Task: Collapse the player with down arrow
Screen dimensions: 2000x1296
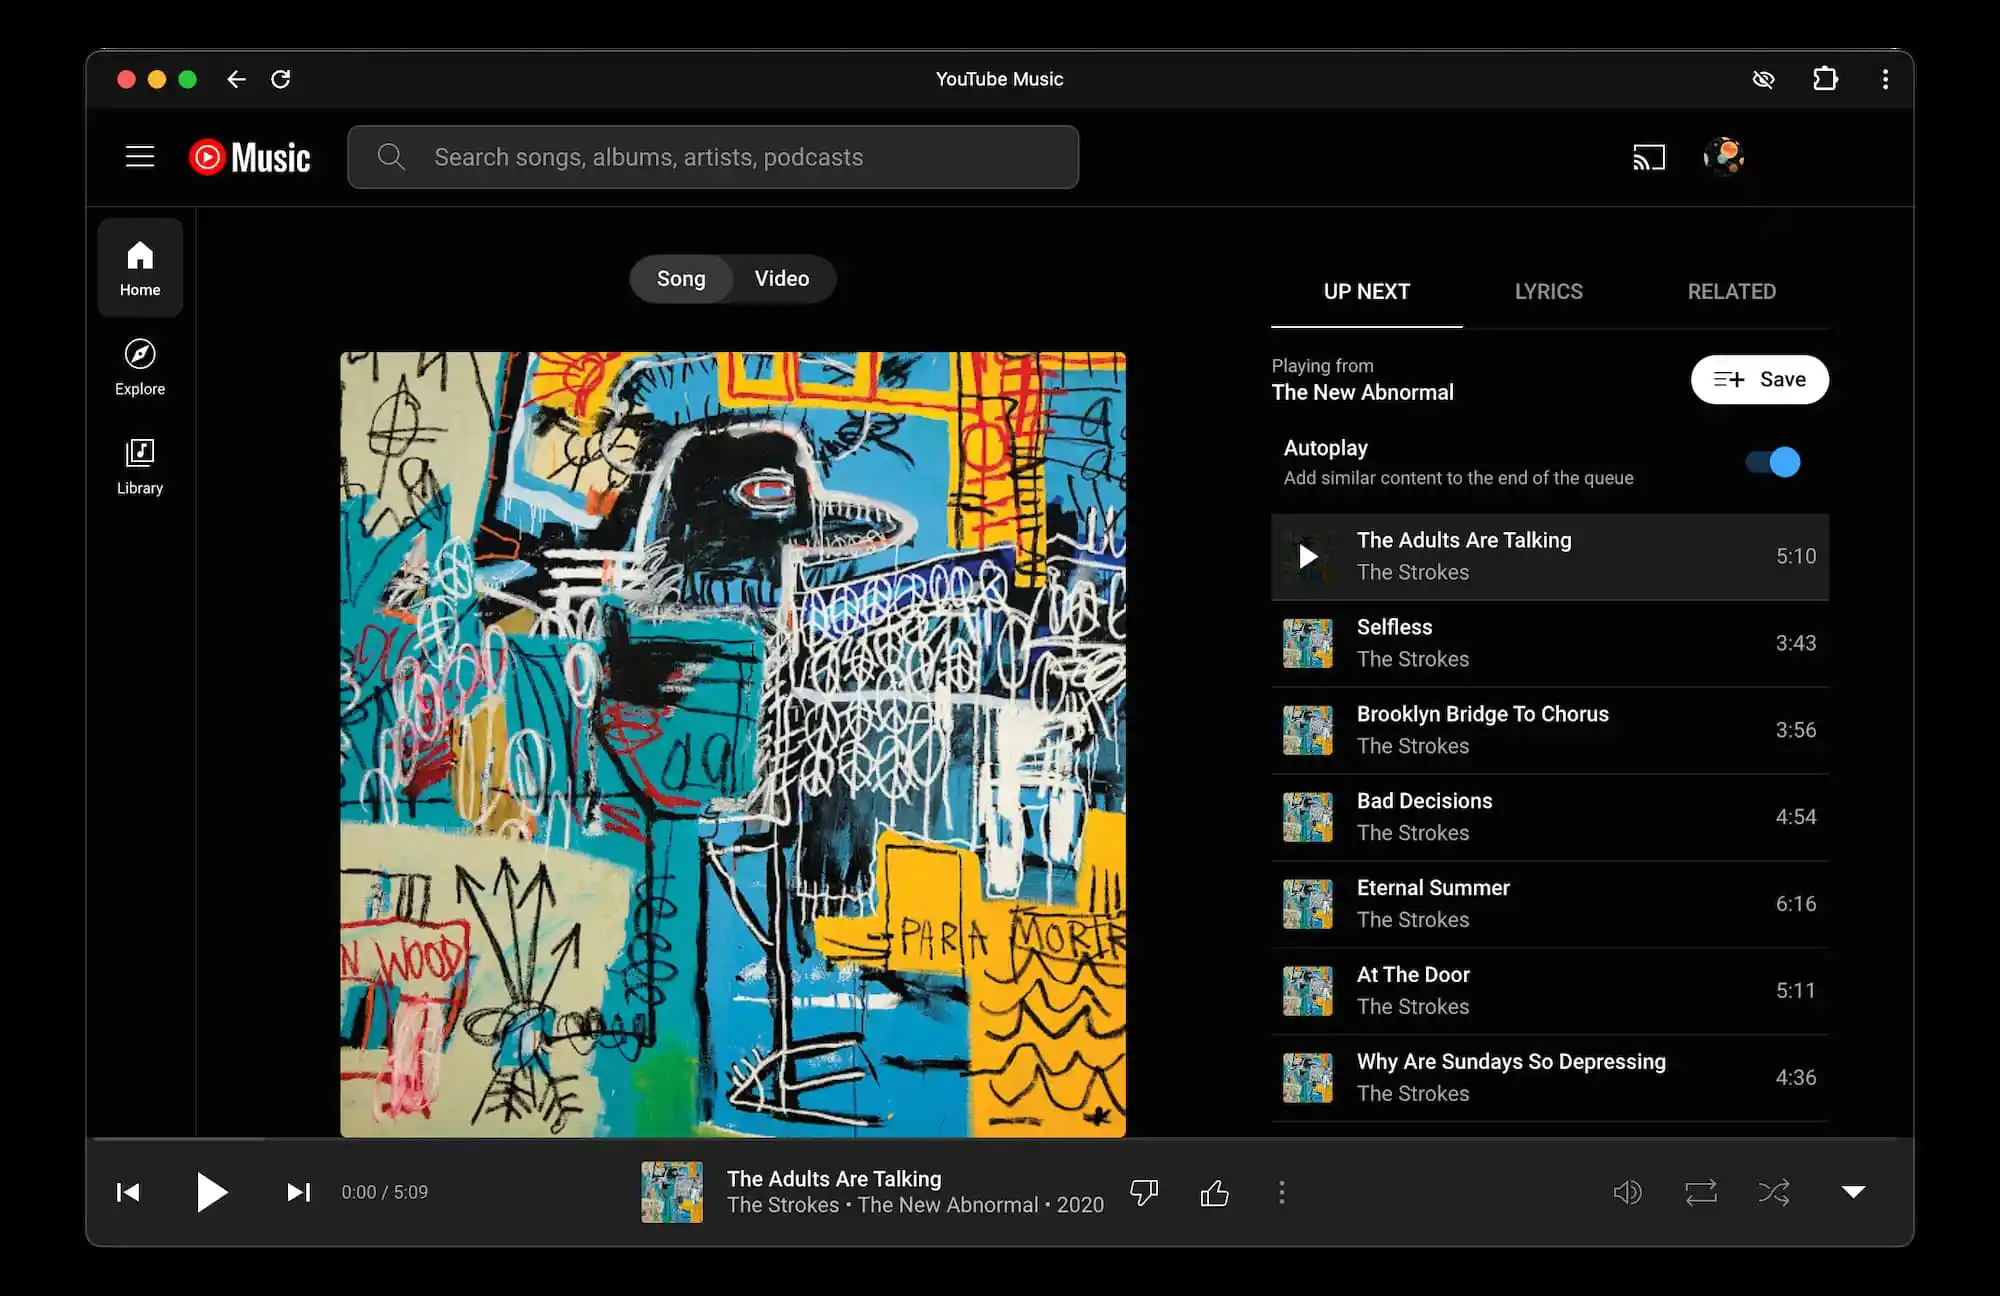Action: click(x=1853, y=1191)
